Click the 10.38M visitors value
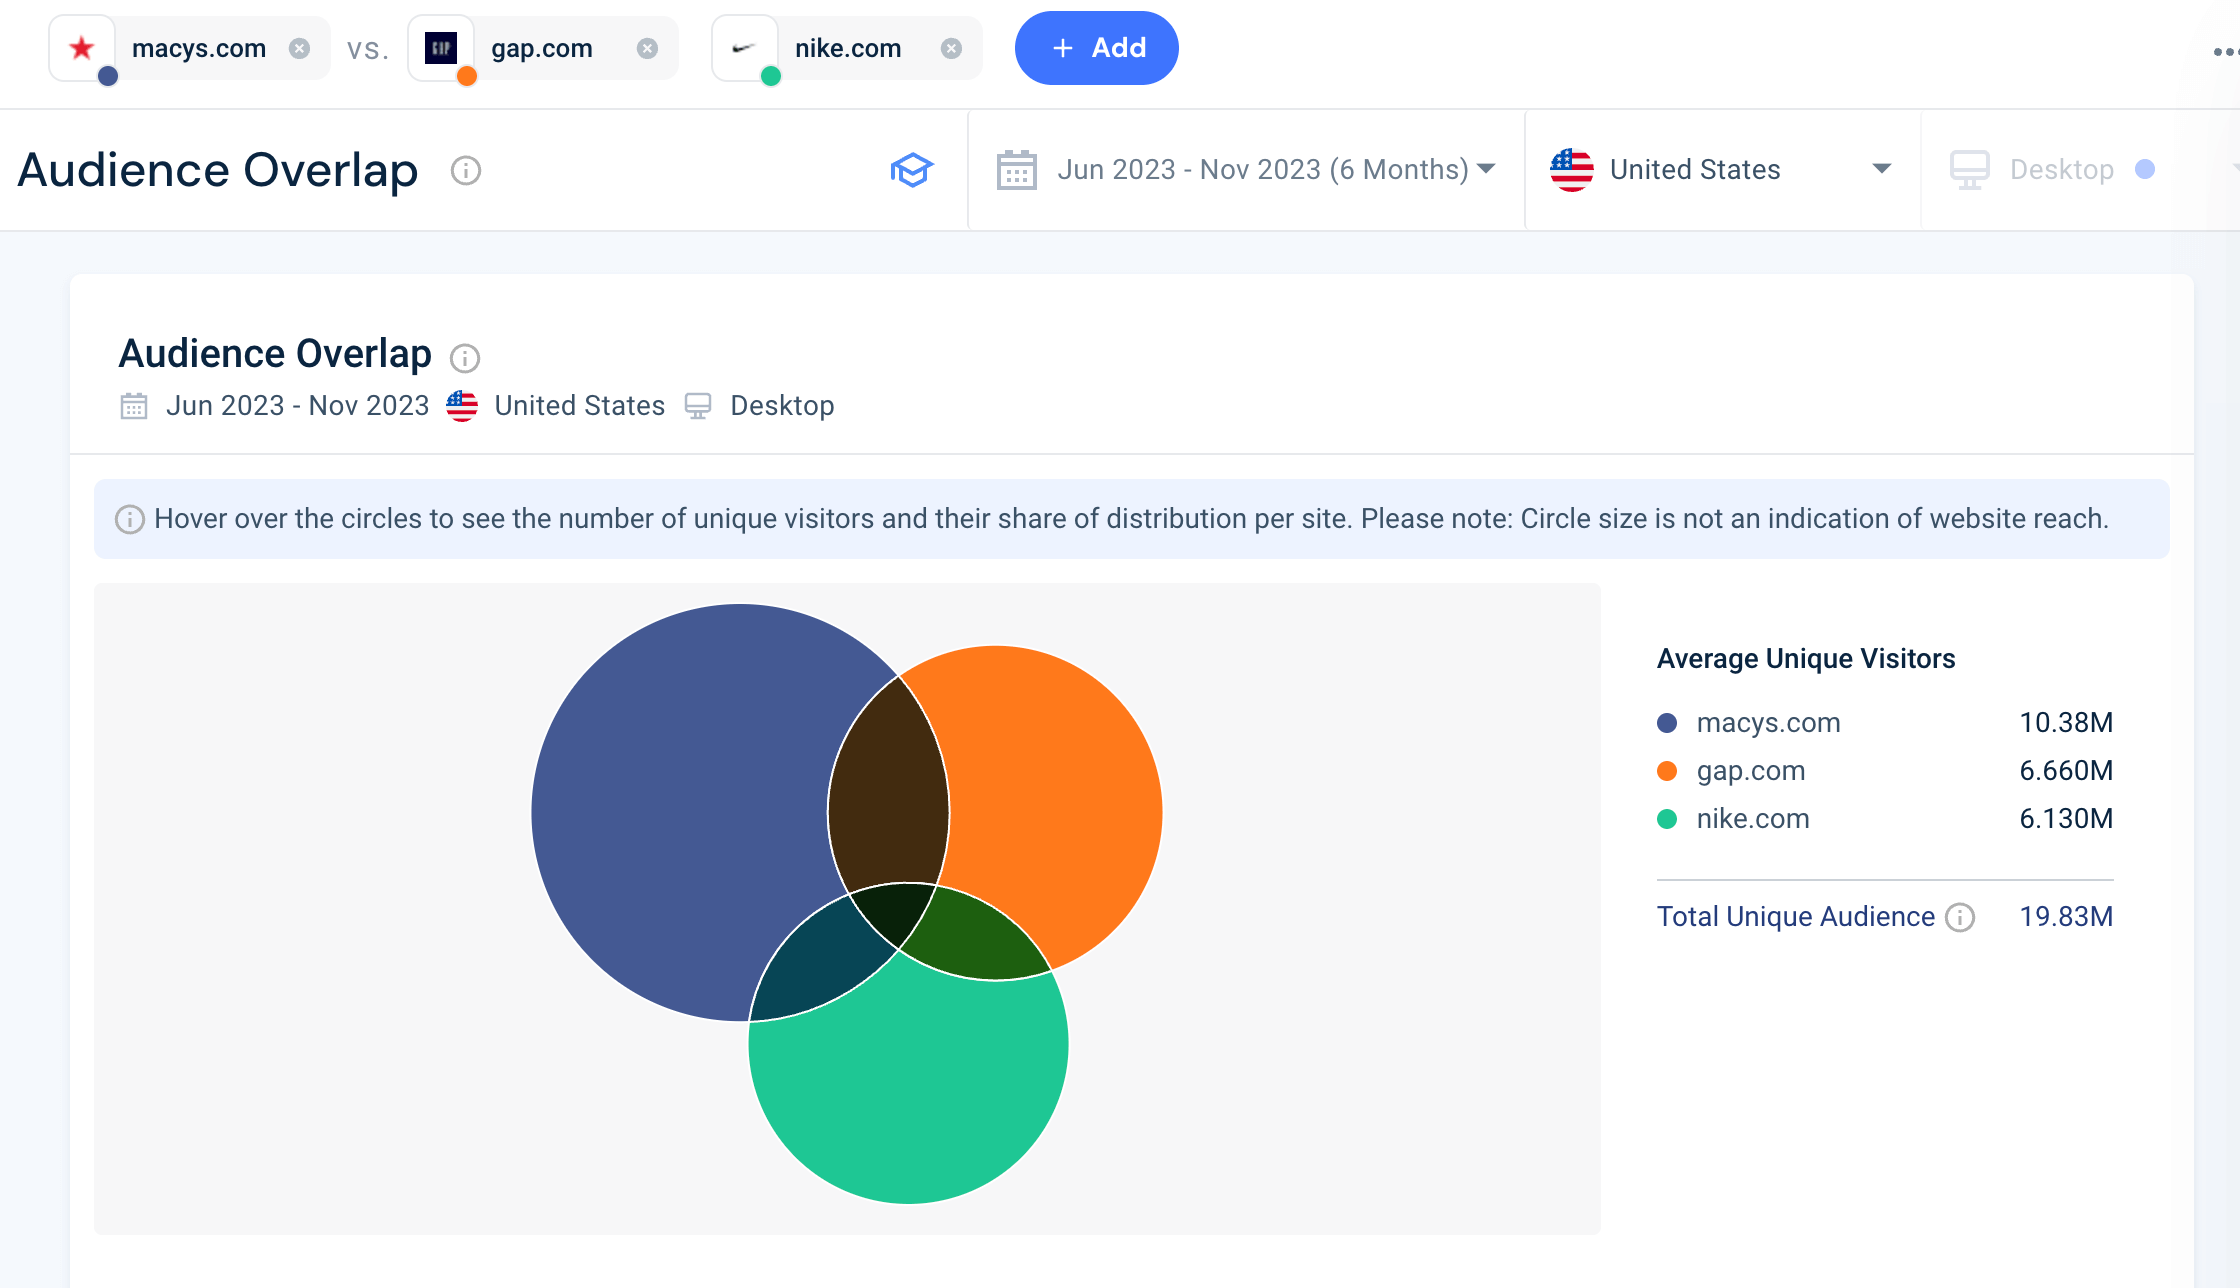This screenshot has width=2240, height=1288. point(2066,723)
